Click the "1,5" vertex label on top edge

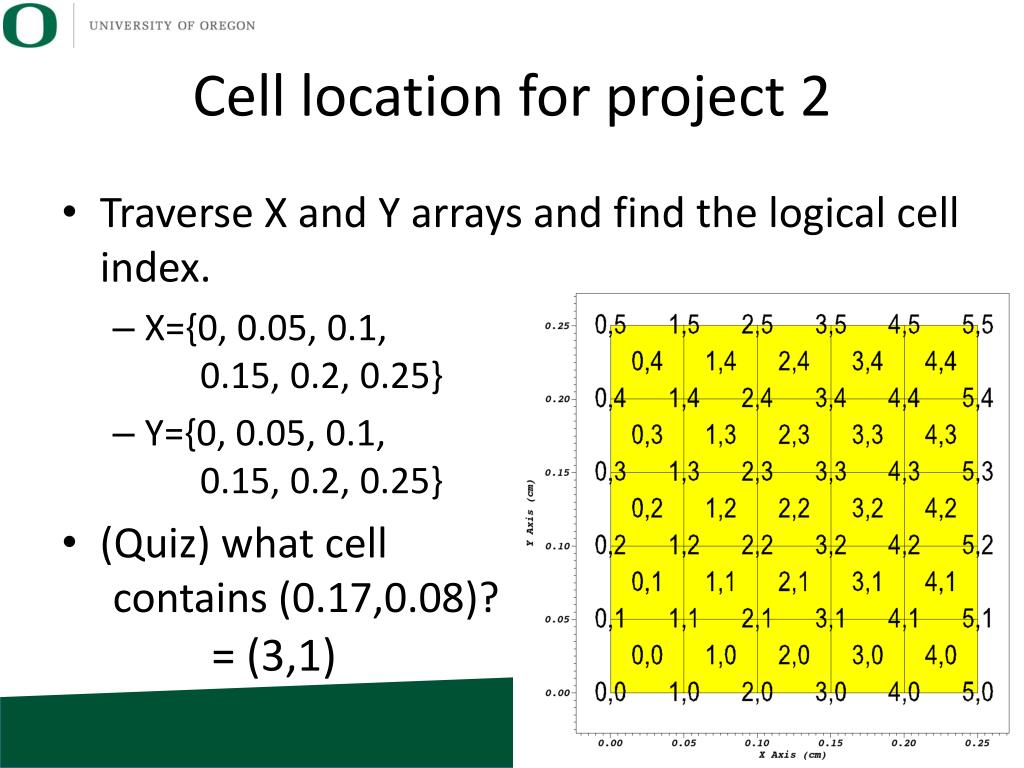(684, 325)
